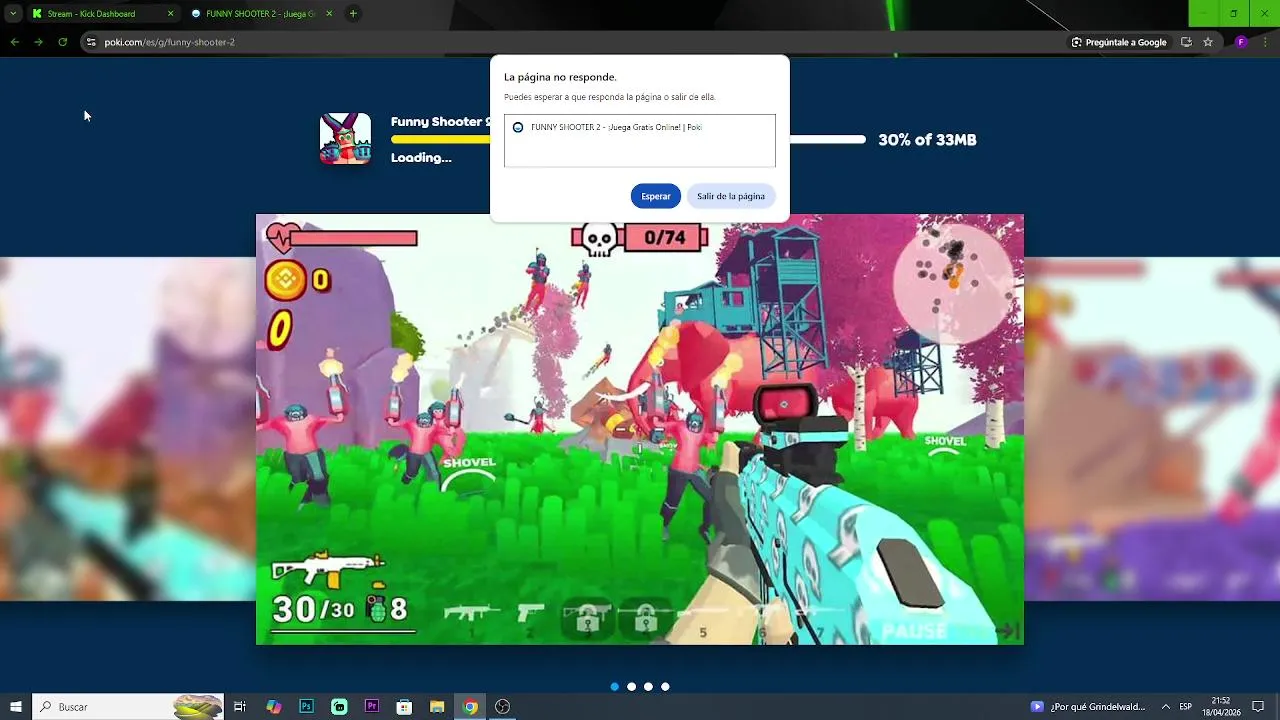This screenshot has width=1280, height=720.
Task: Select the second carousel dot
Action: pyautogui.click(x=631, y=687)
